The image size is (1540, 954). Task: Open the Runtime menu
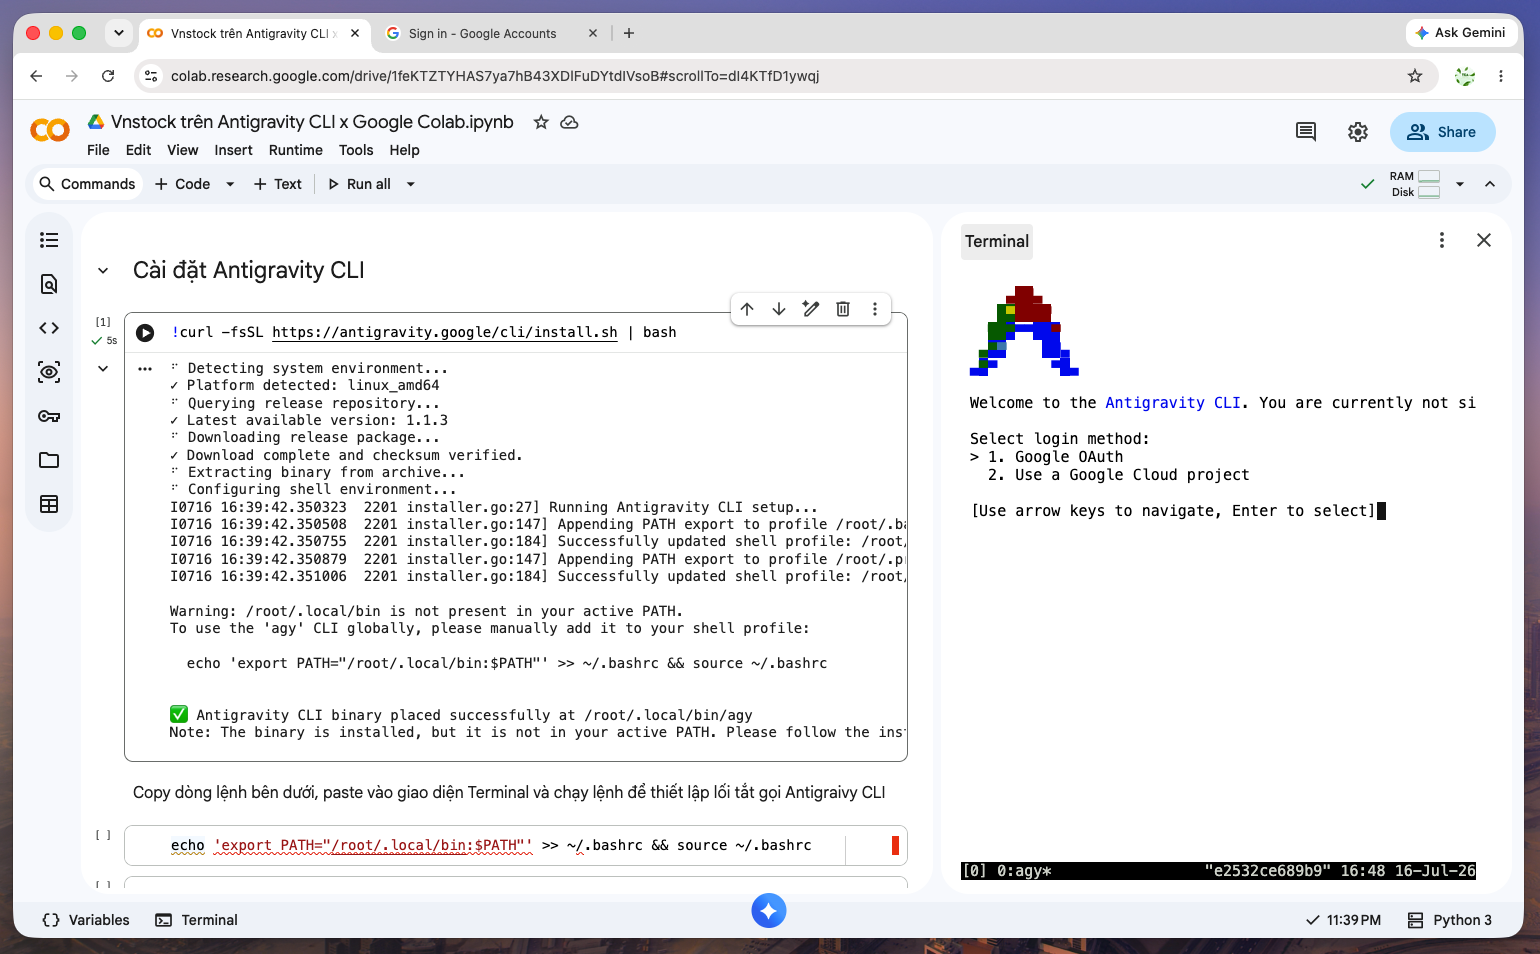pos(295,150)
